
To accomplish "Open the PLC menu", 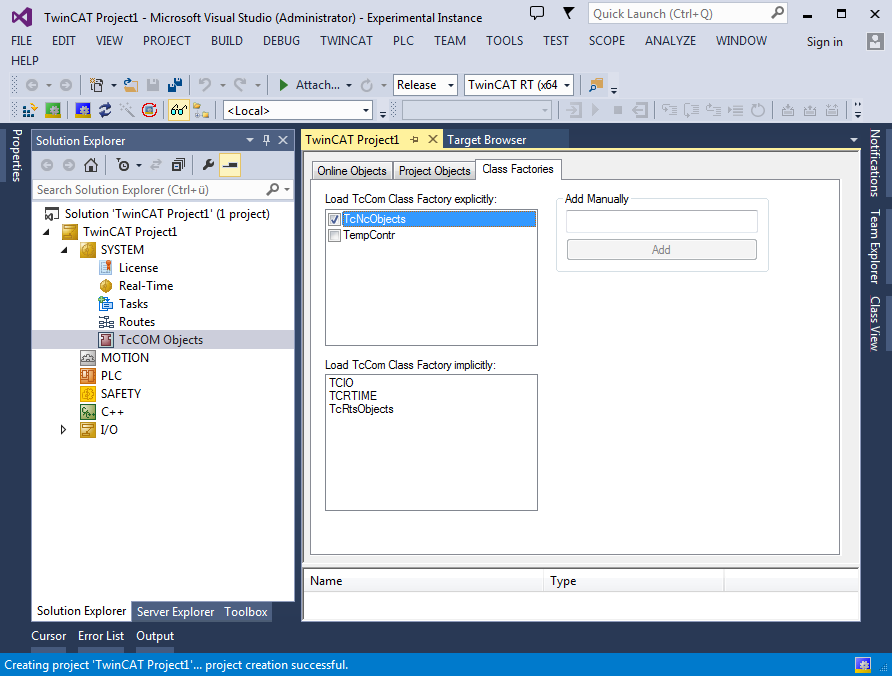I will pyautogui.click(x=403, y=41).
